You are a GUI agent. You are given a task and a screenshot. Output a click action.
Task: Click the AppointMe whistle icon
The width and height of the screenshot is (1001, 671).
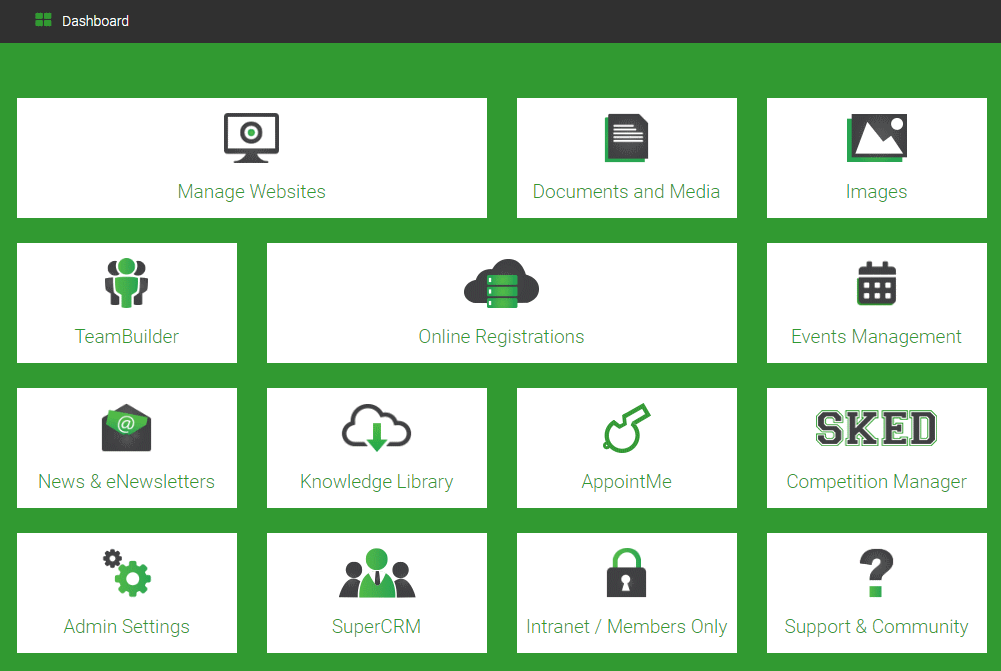(626, 428)
